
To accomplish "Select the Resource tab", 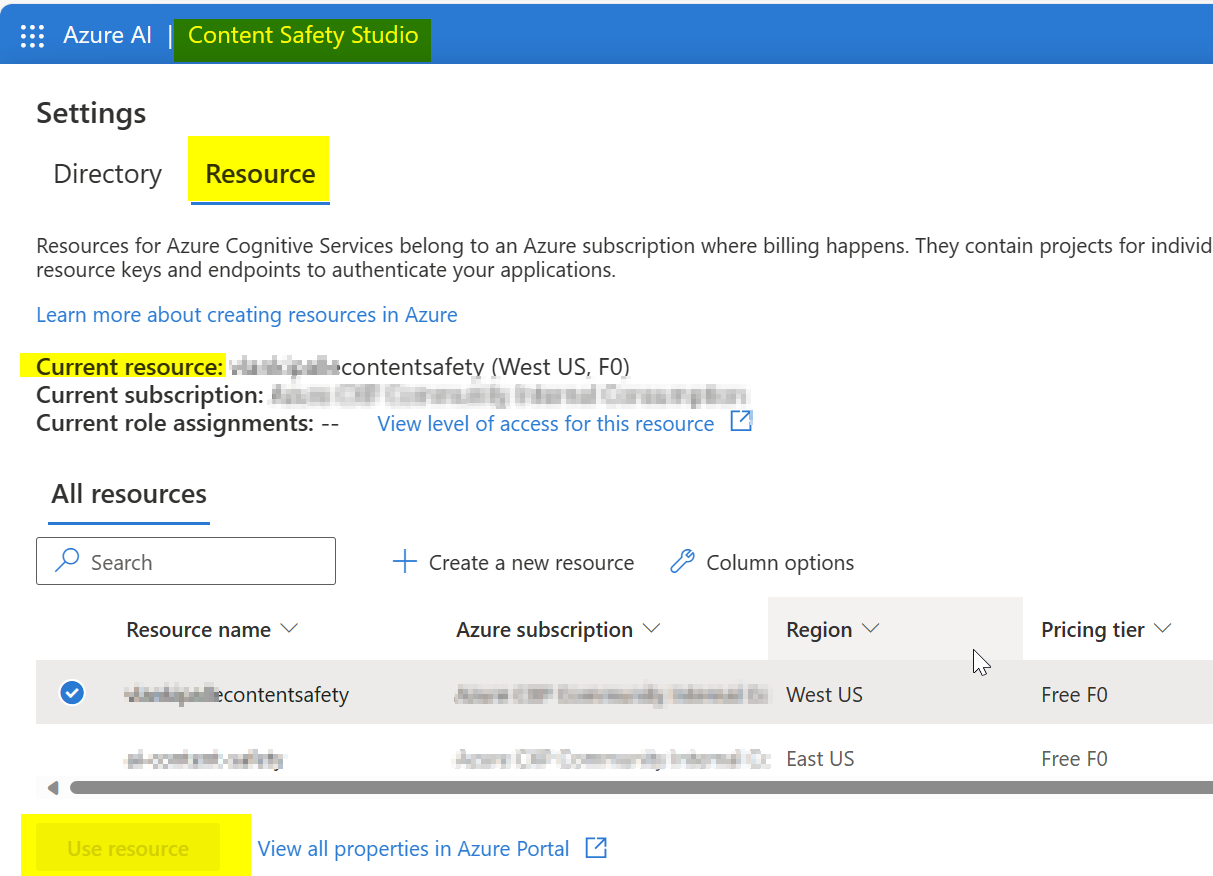I will (x=260, y=174).
